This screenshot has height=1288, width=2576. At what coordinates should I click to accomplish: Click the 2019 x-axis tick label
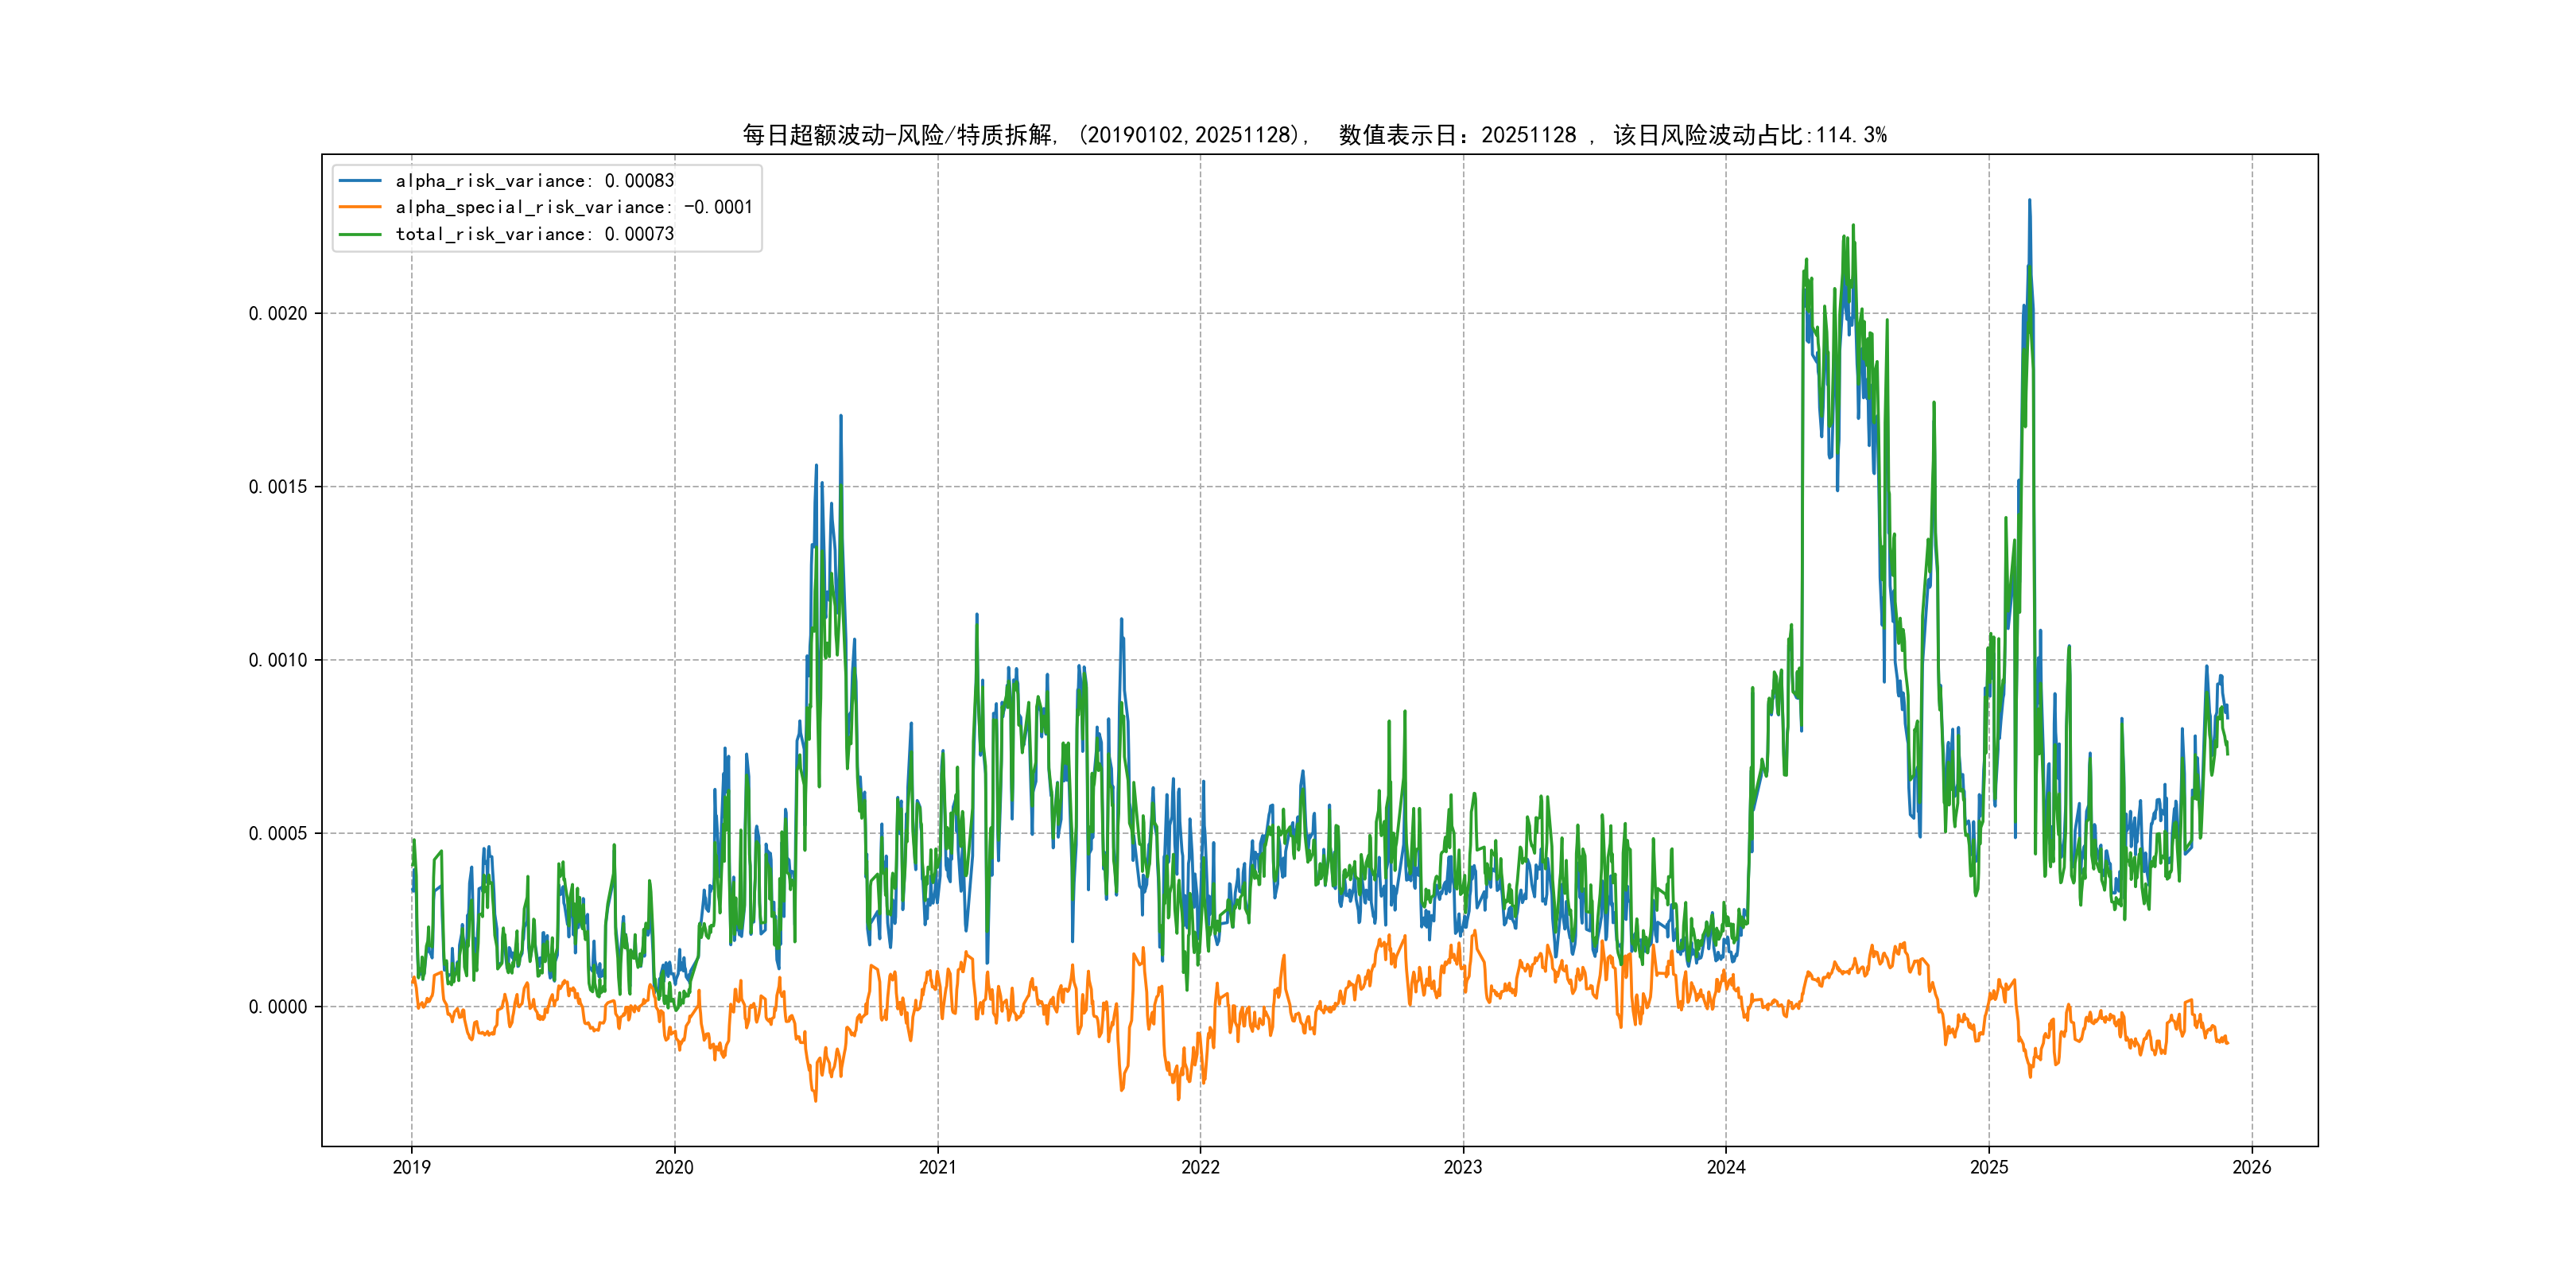[411, 1167]
